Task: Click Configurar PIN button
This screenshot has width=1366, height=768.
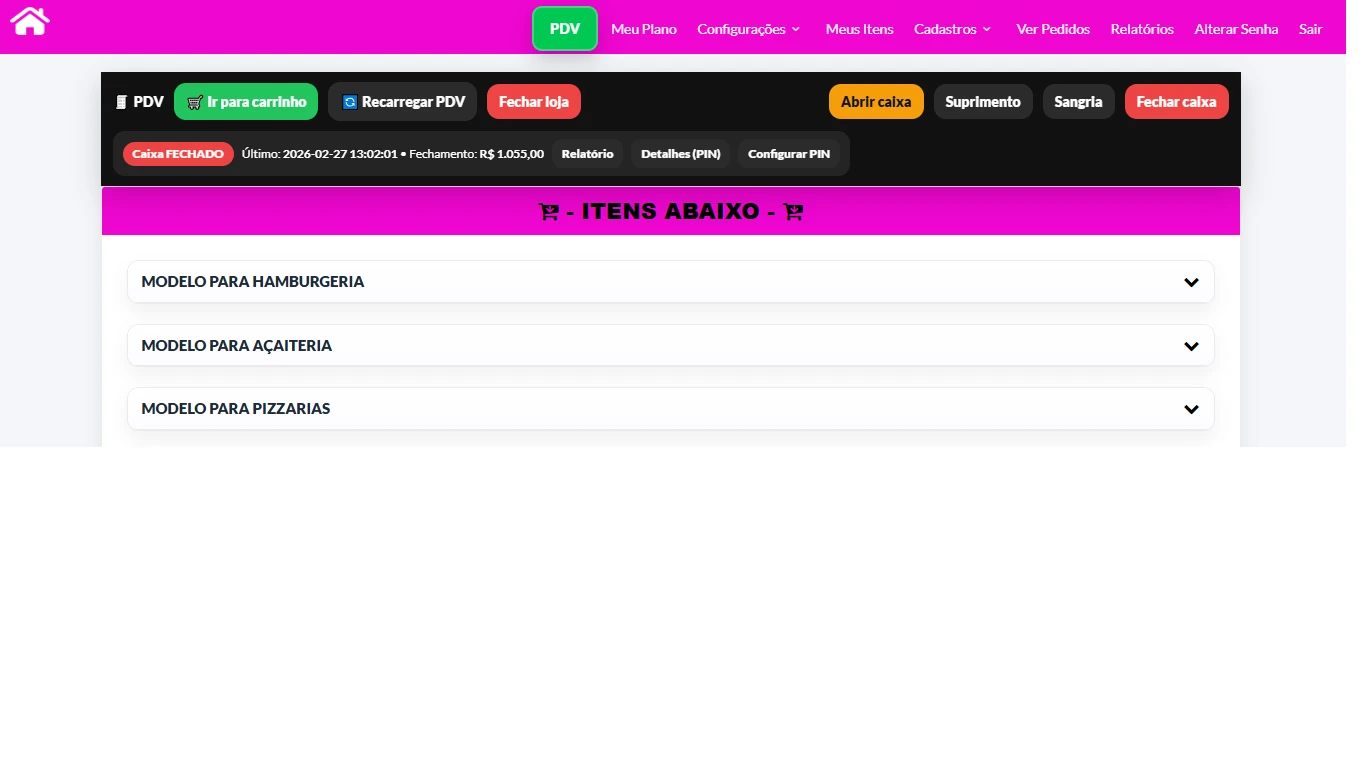Action: pyautogui.click(x=789, y=154)
